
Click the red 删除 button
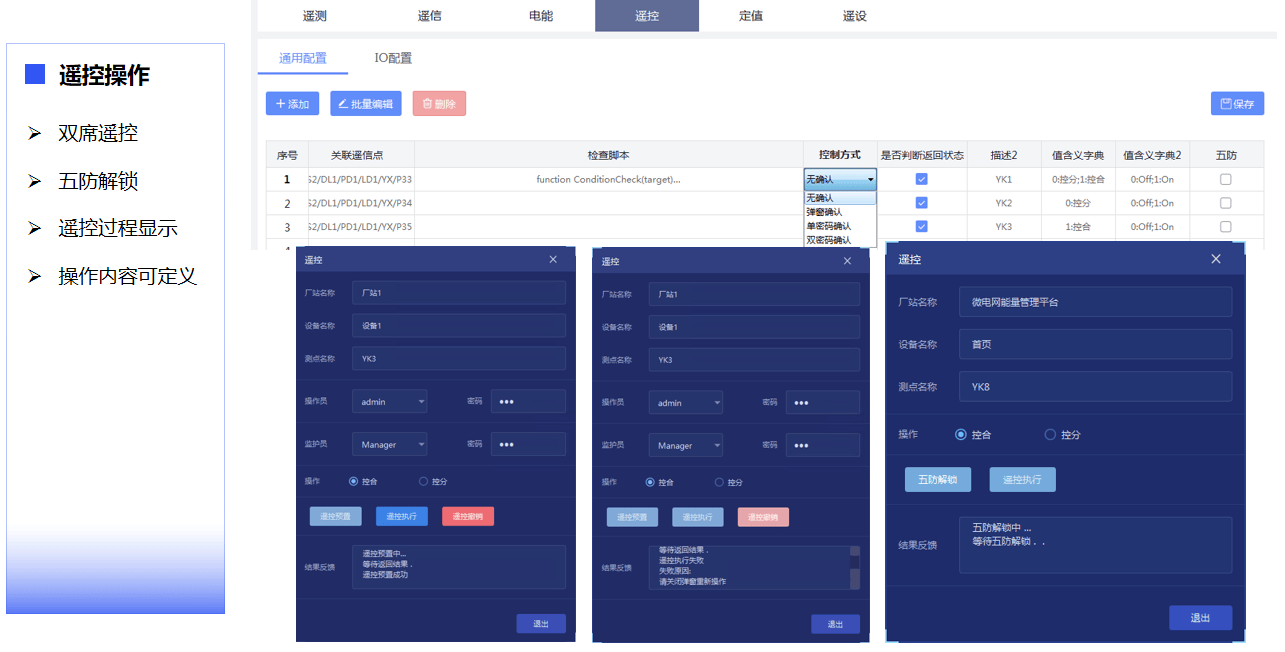[x=439, y=104]
